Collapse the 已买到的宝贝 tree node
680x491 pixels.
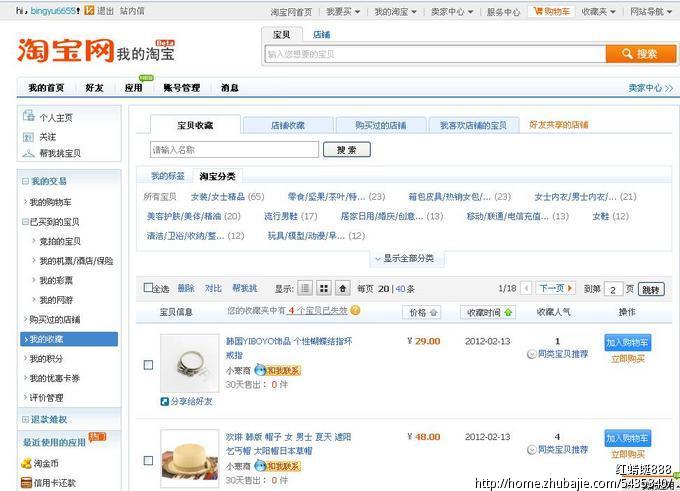click(25, 222)
